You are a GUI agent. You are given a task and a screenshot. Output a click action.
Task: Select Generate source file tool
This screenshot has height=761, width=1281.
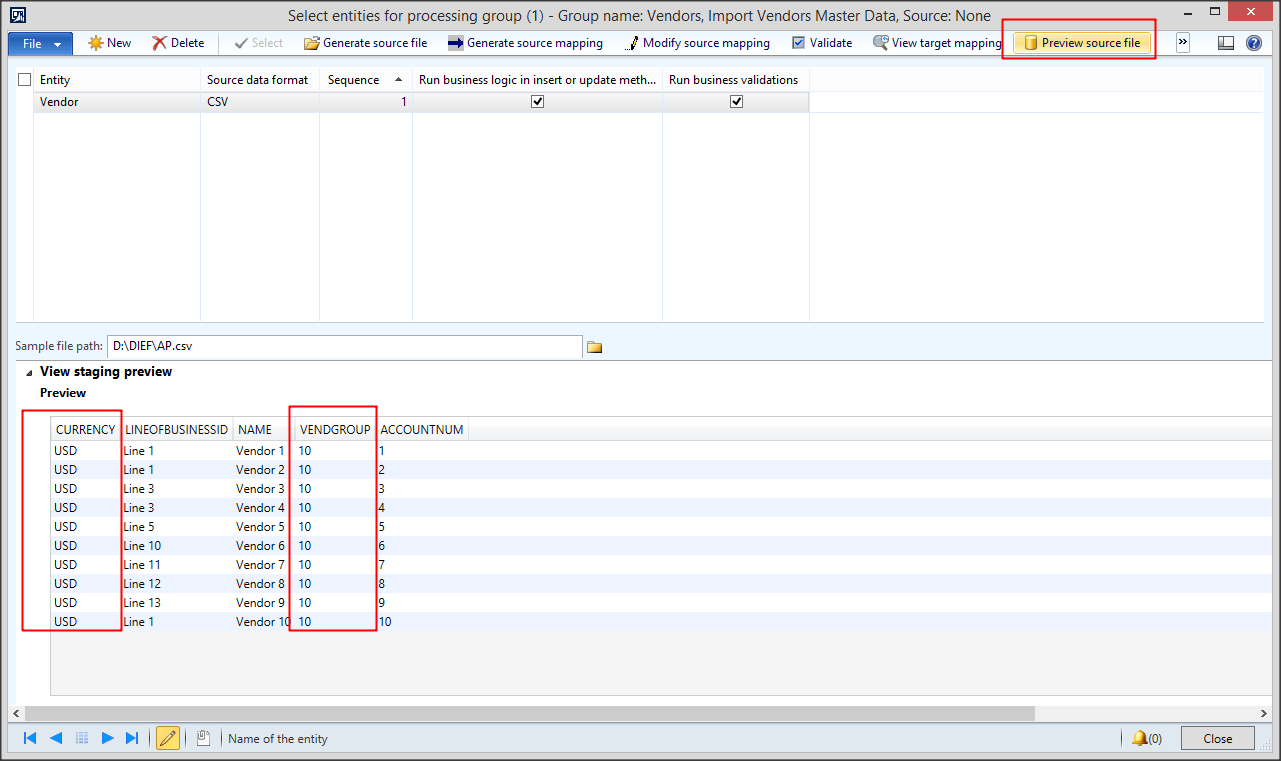tap(366, 43)
